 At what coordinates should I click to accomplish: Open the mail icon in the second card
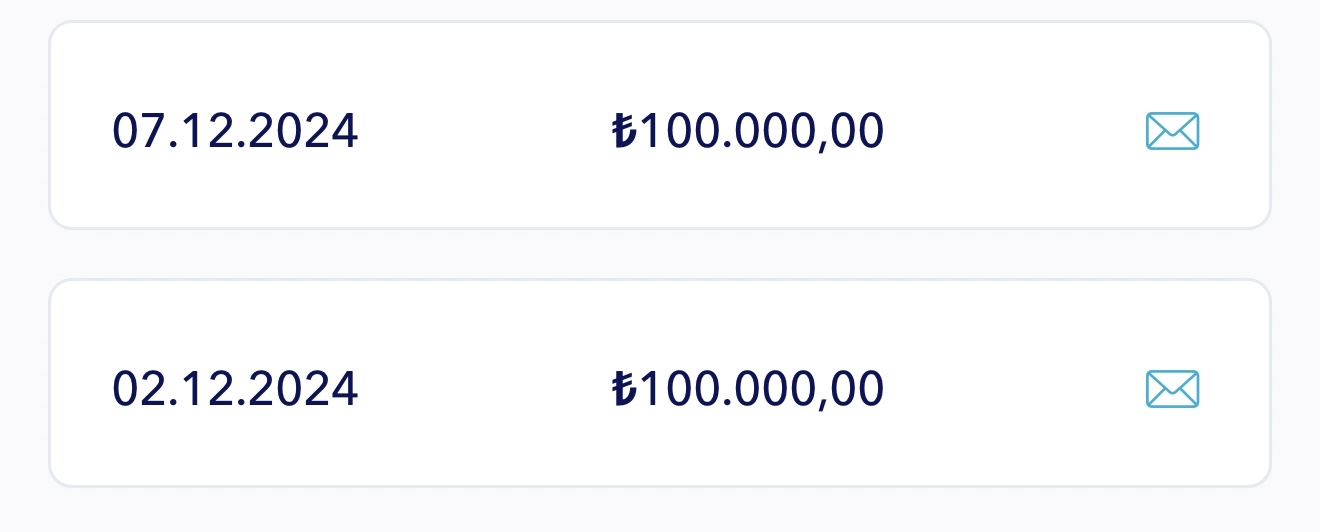tap(1172, 389)
